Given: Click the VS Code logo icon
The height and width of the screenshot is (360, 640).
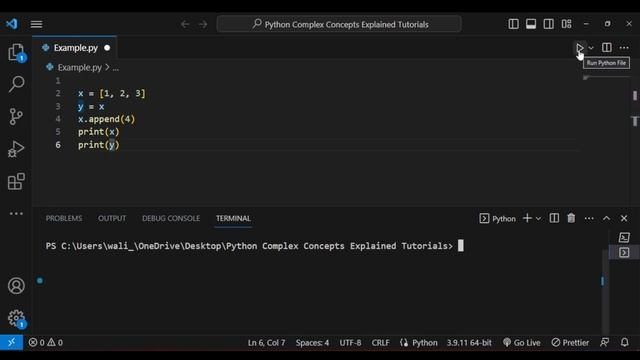Looking at the screenshot, I should [11, 24].
